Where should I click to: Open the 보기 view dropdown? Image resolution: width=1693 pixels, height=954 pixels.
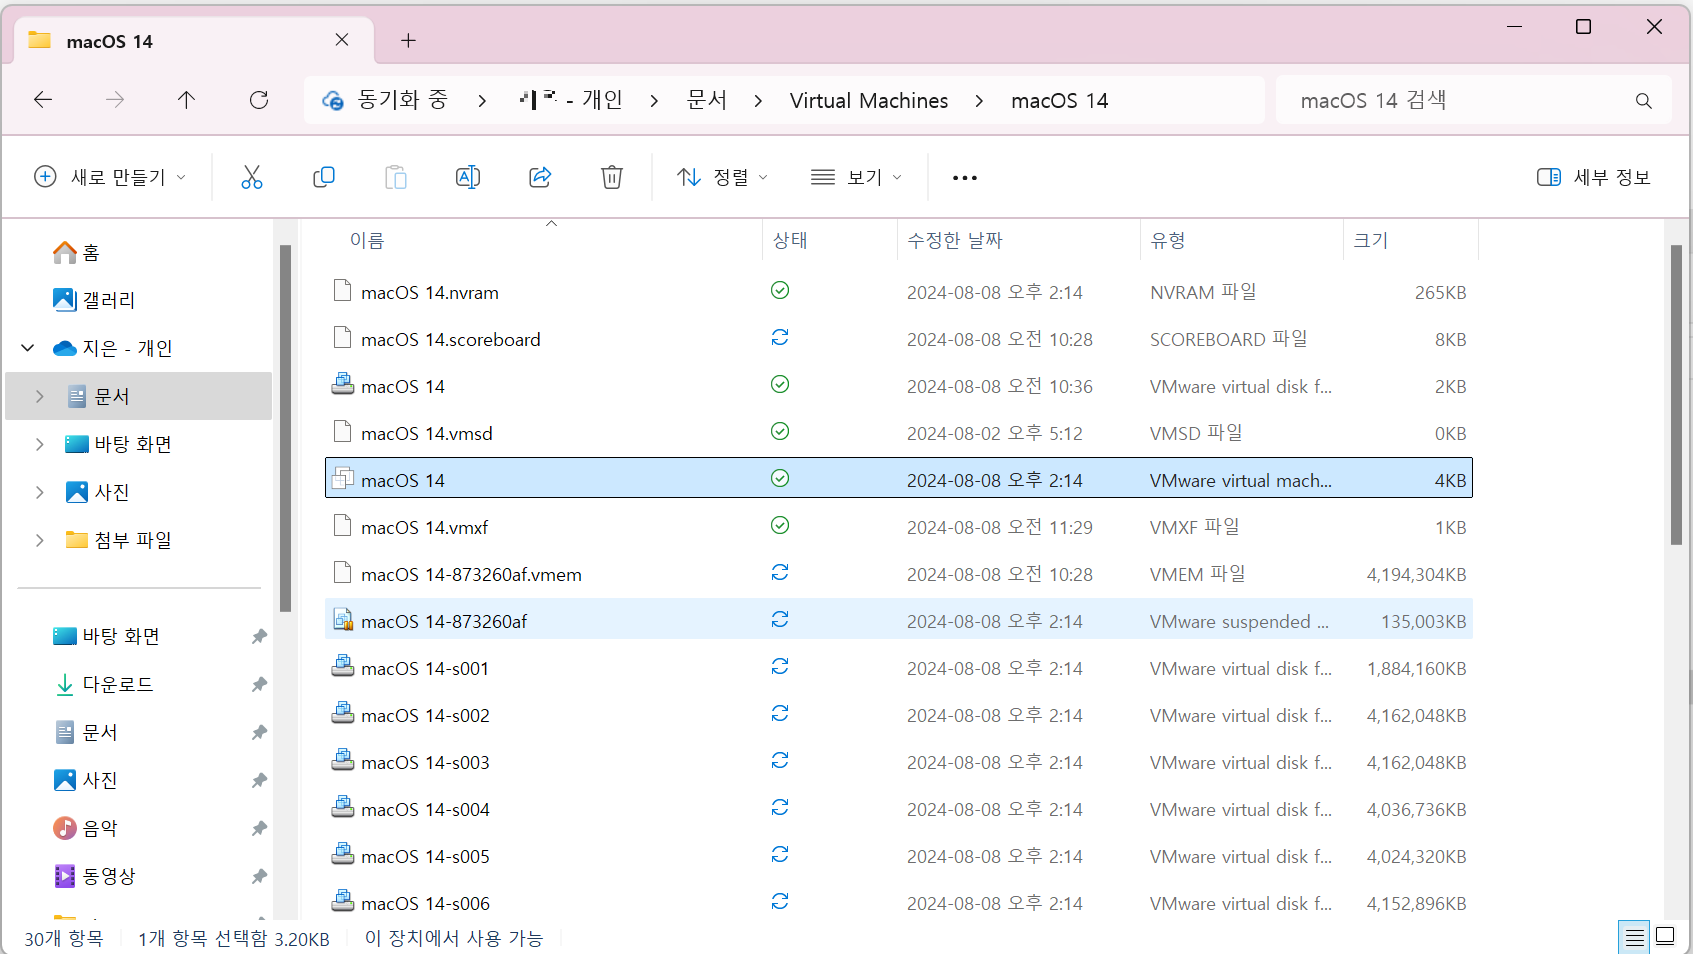click(x=856, y=177)
